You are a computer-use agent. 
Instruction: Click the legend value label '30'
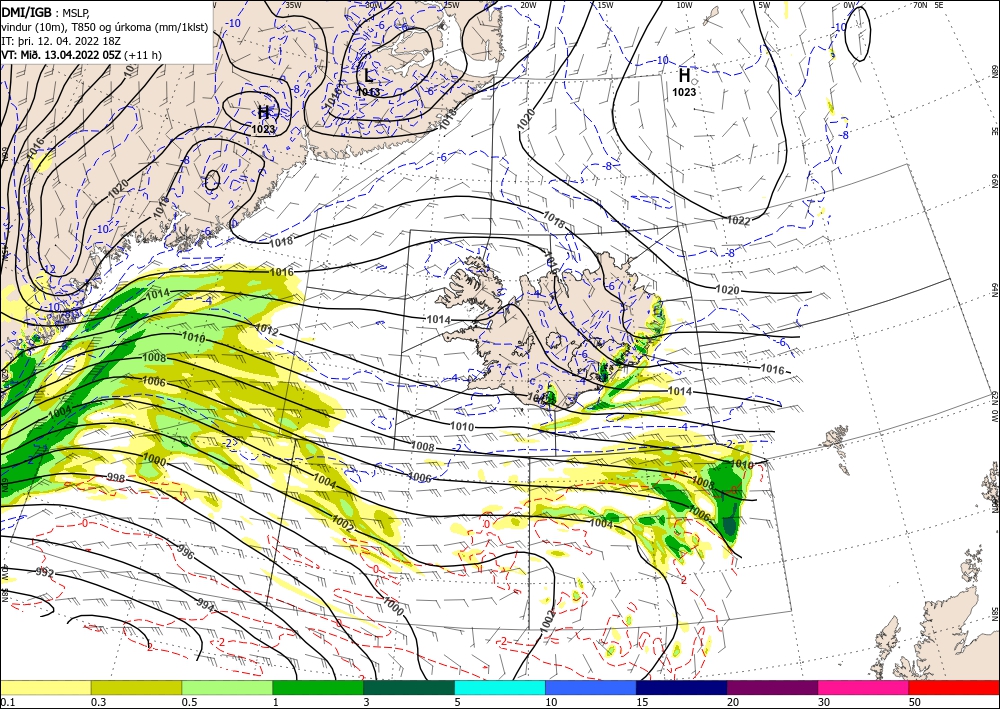pyautogui.click(x=824, y=702)
